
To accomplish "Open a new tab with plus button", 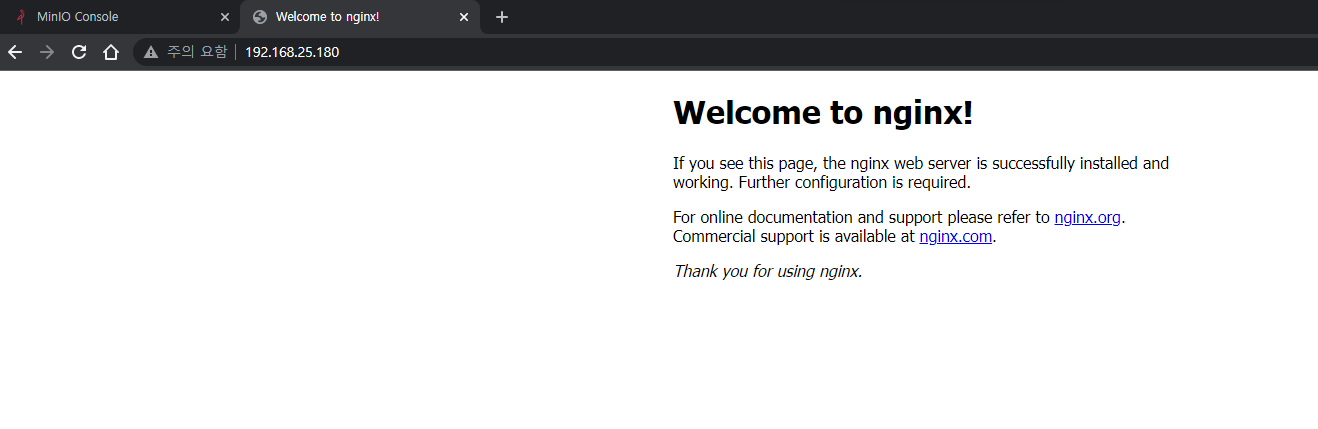I will point(502,17).
